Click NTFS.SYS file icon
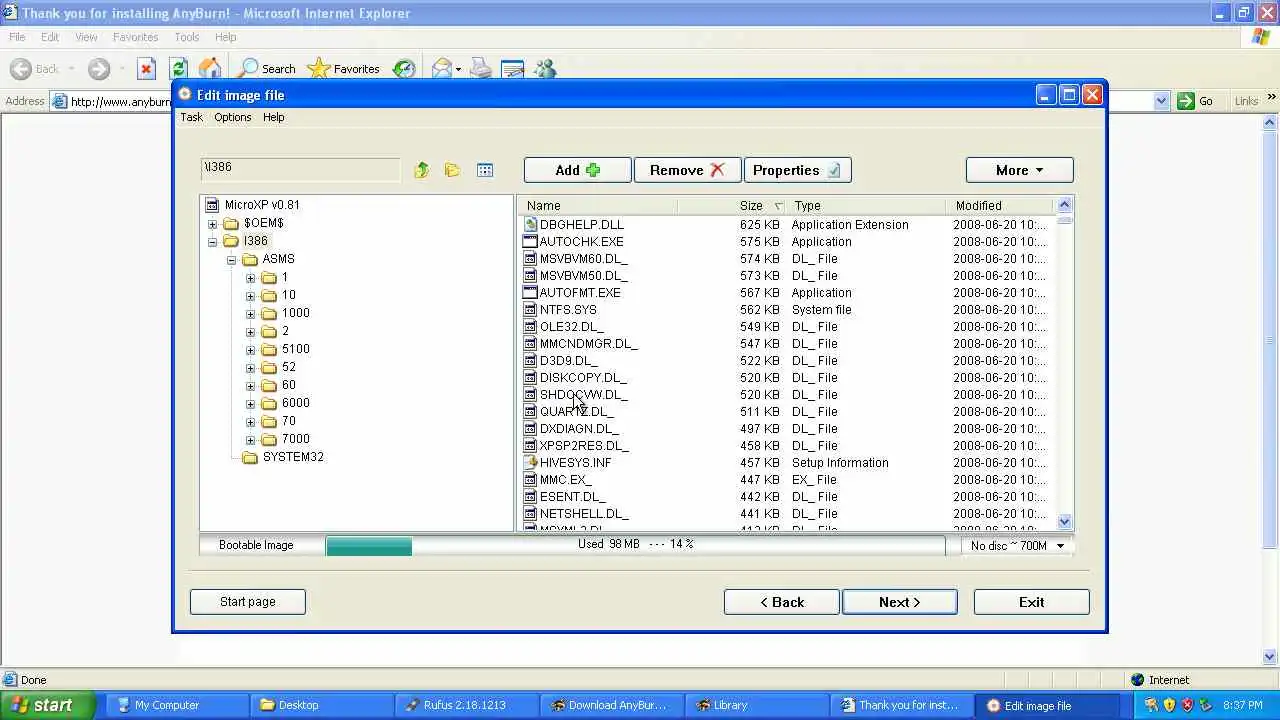Image resolution: width=1280 pixels, height=720 pixels. click(x=531, y=310)
